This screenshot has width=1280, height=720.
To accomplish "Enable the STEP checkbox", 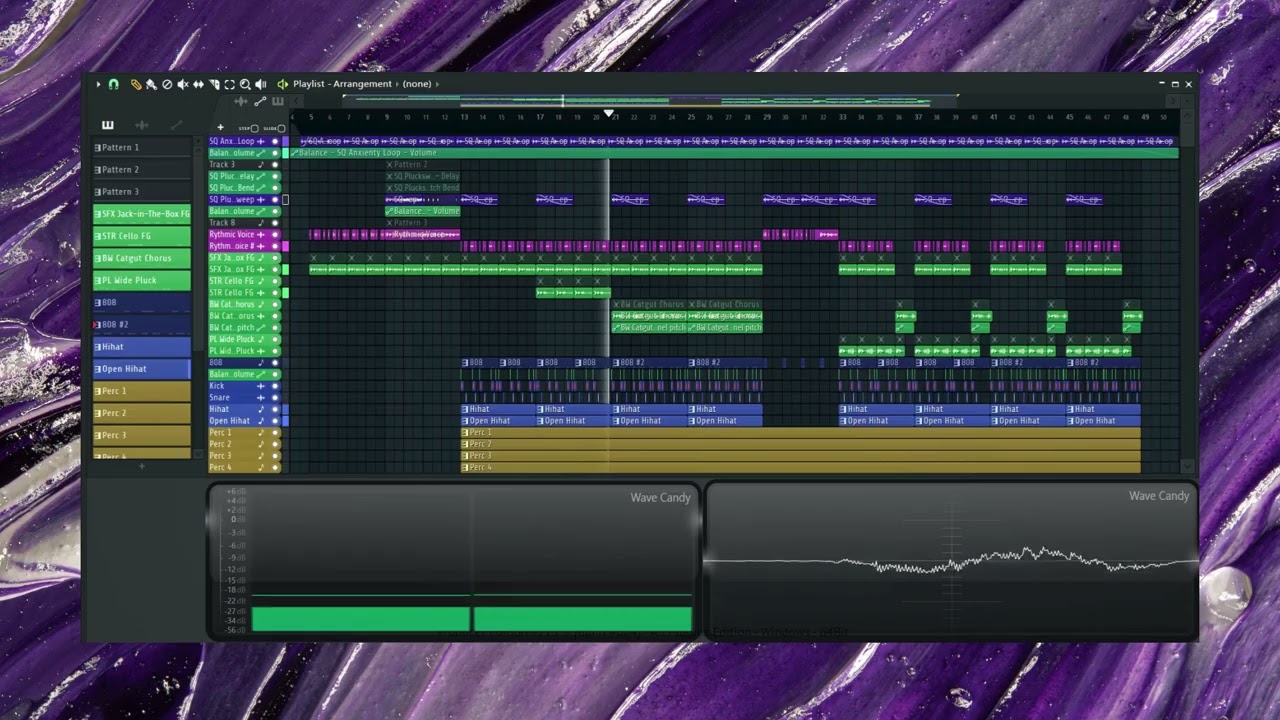I will coord(254,128).
